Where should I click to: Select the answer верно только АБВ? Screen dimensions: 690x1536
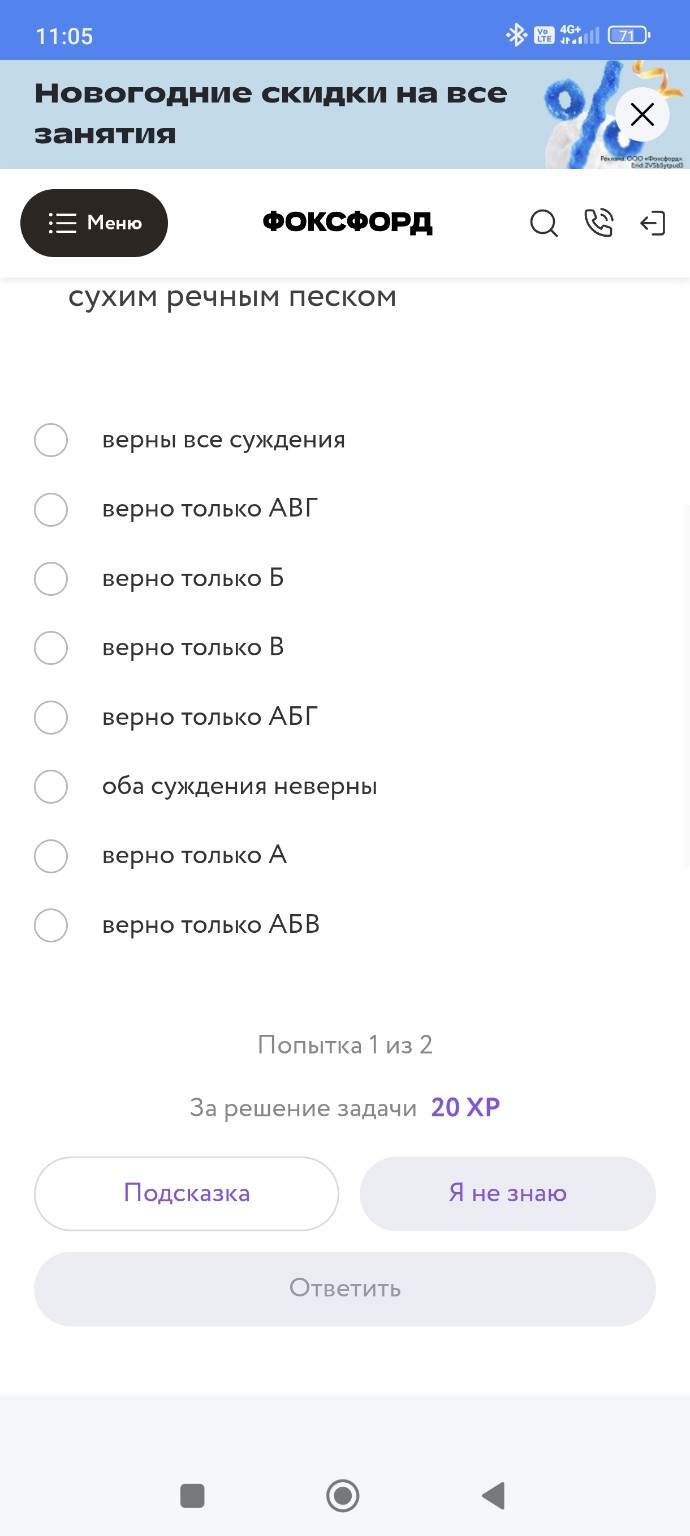[51, 926]
